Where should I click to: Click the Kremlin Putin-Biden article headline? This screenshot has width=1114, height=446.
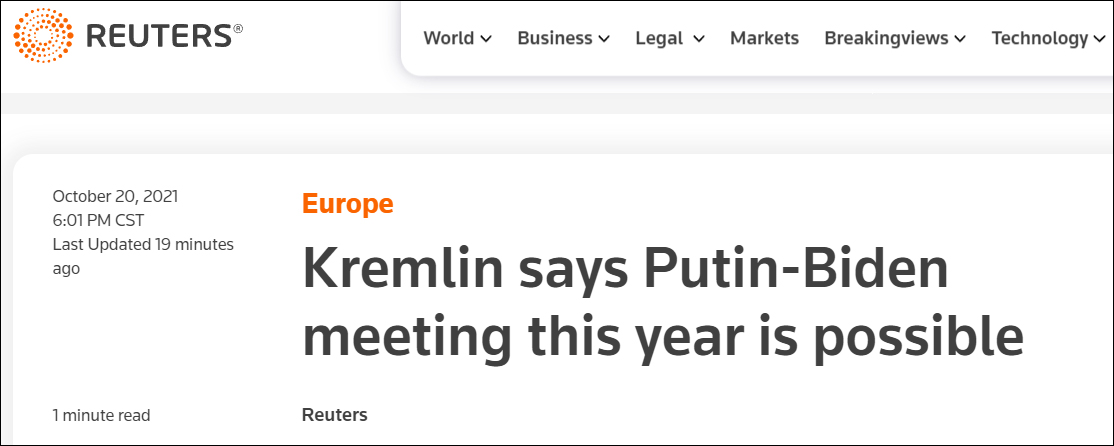click(662, 302)
